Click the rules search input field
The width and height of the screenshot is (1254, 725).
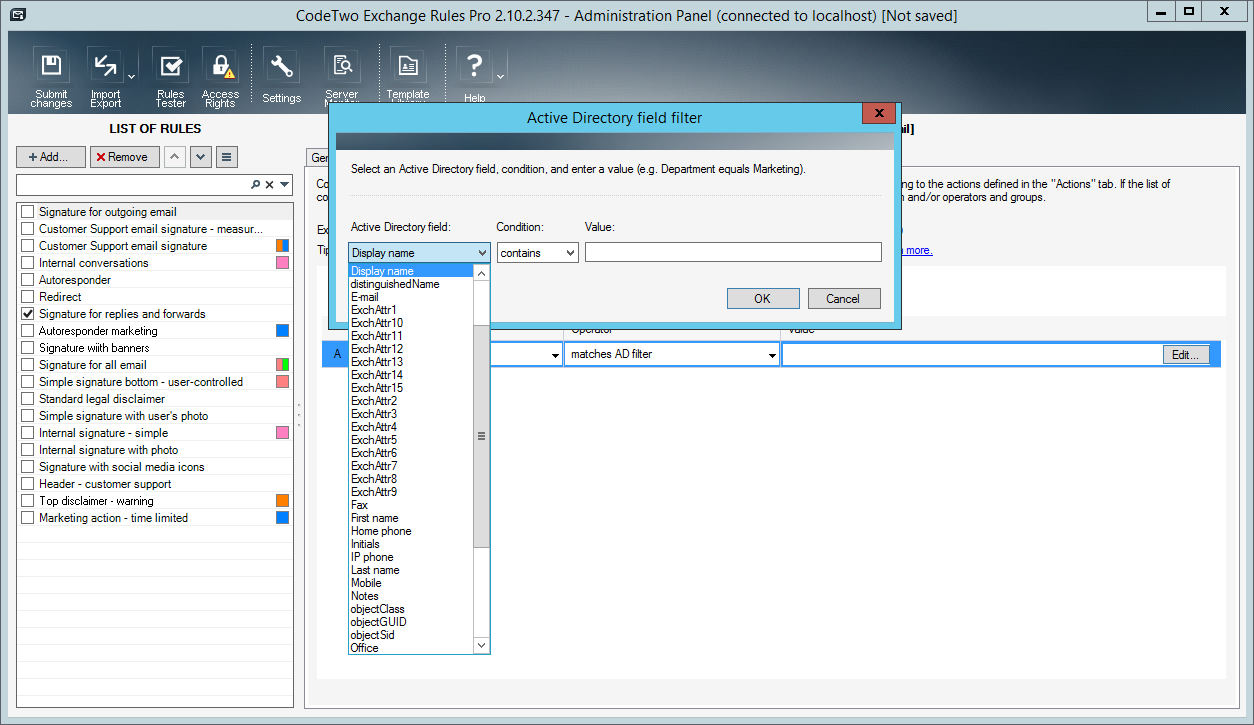pyautogui.click(x=133, y=185)
